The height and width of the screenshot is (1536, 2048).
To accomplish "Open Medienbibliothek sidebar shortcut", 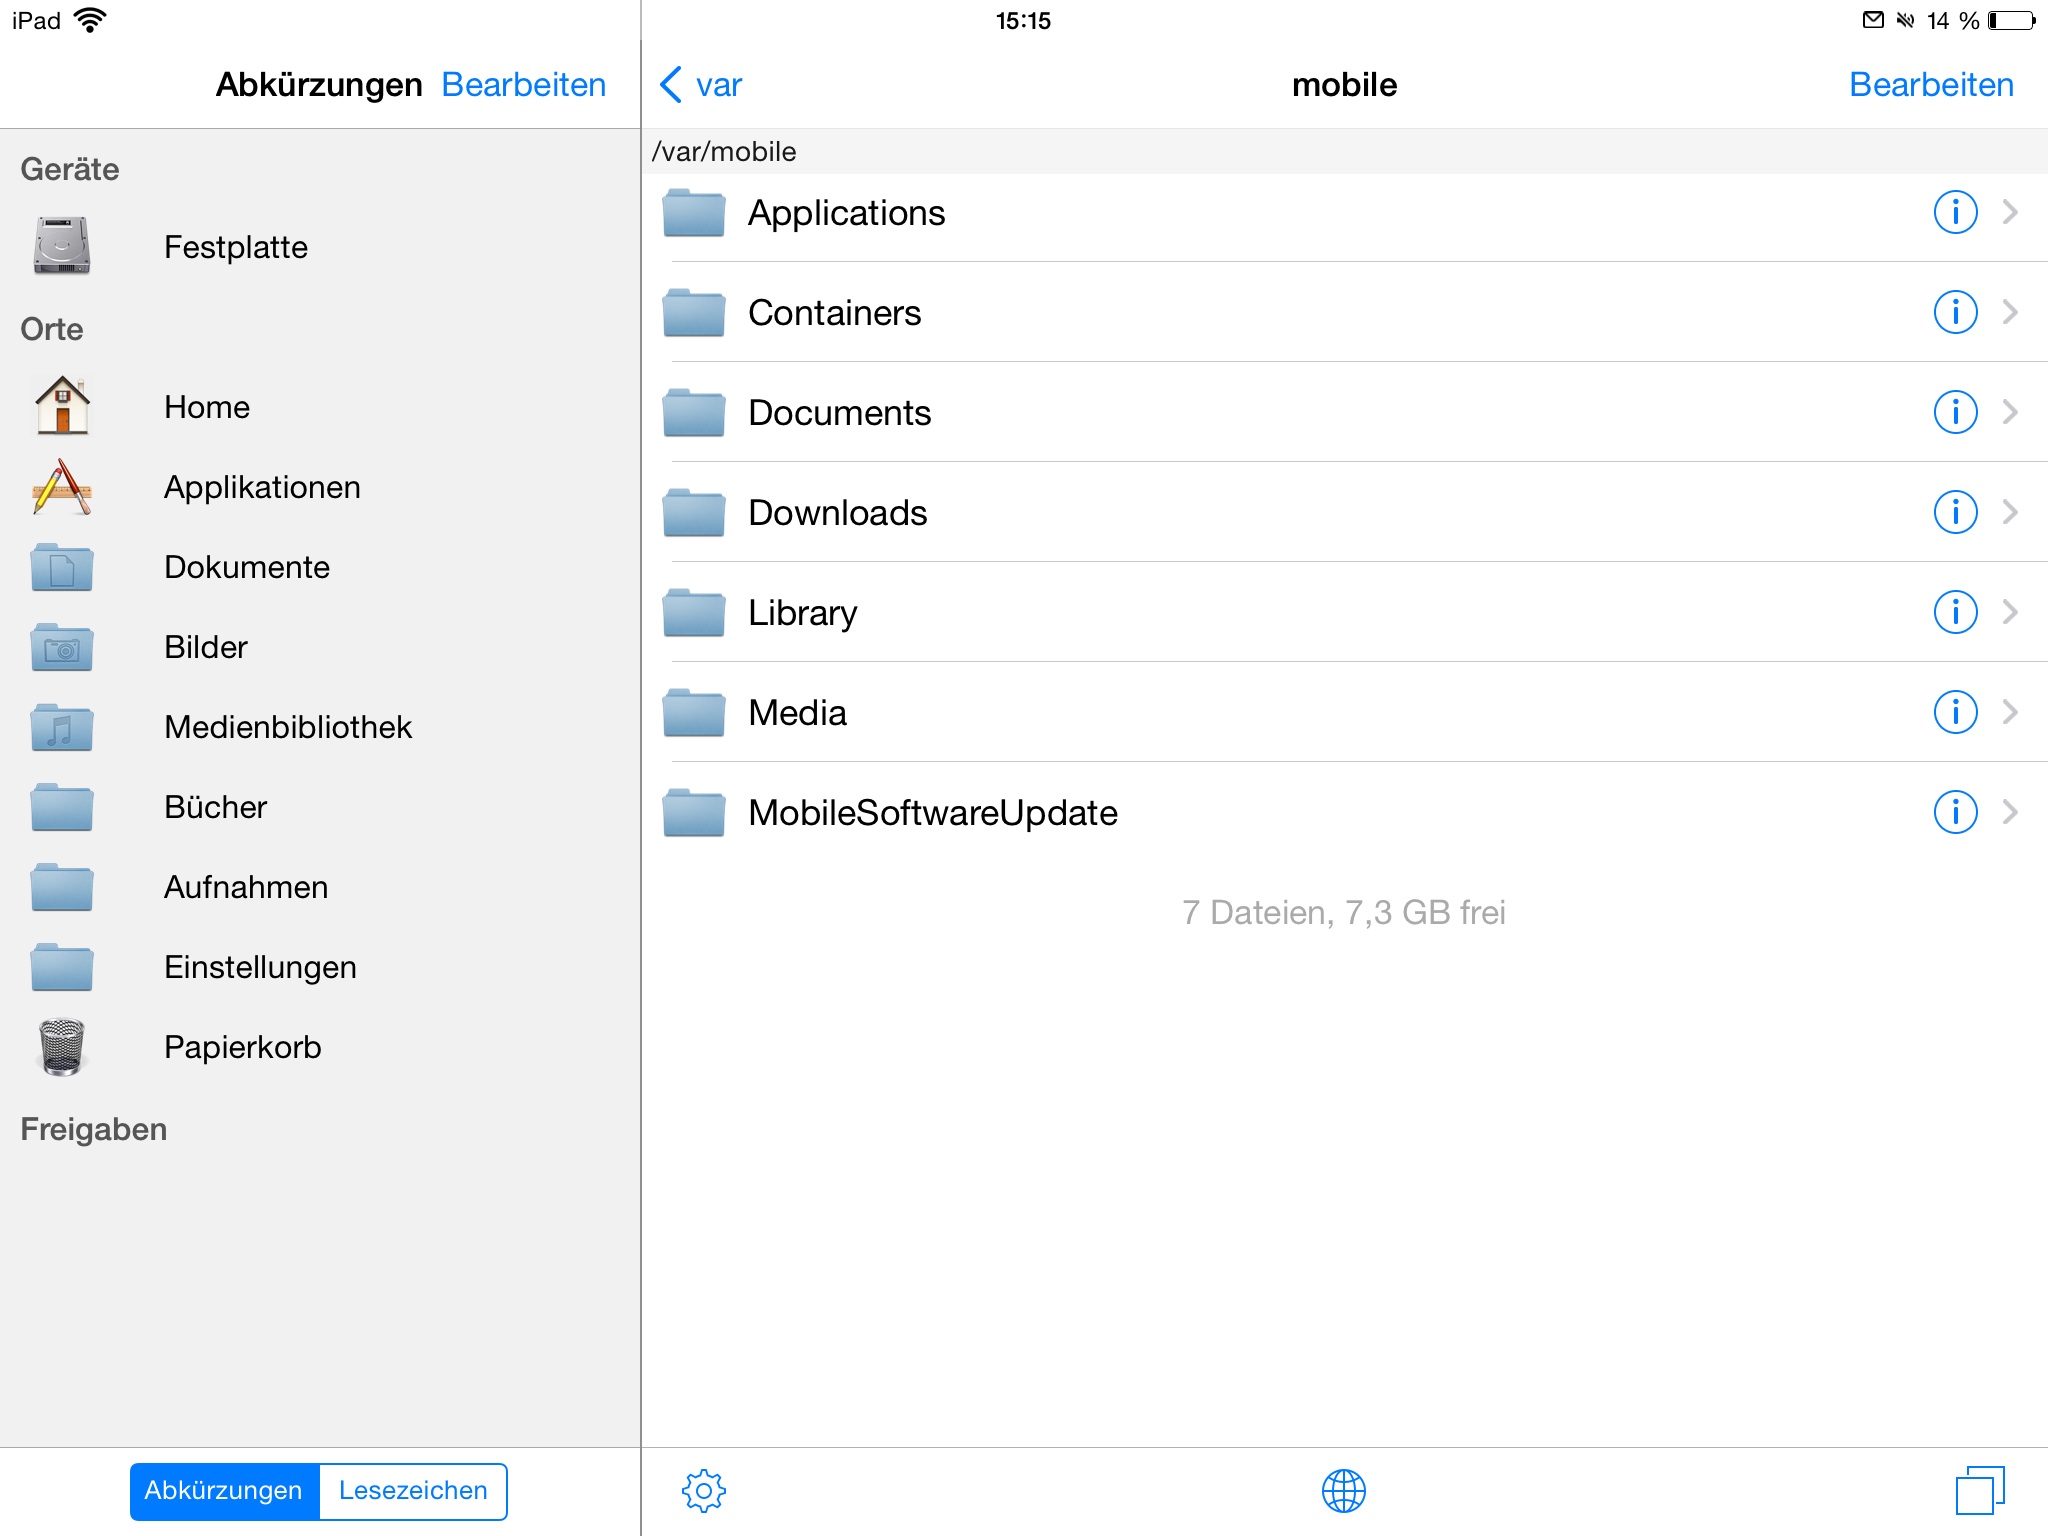I will [288, 727].
